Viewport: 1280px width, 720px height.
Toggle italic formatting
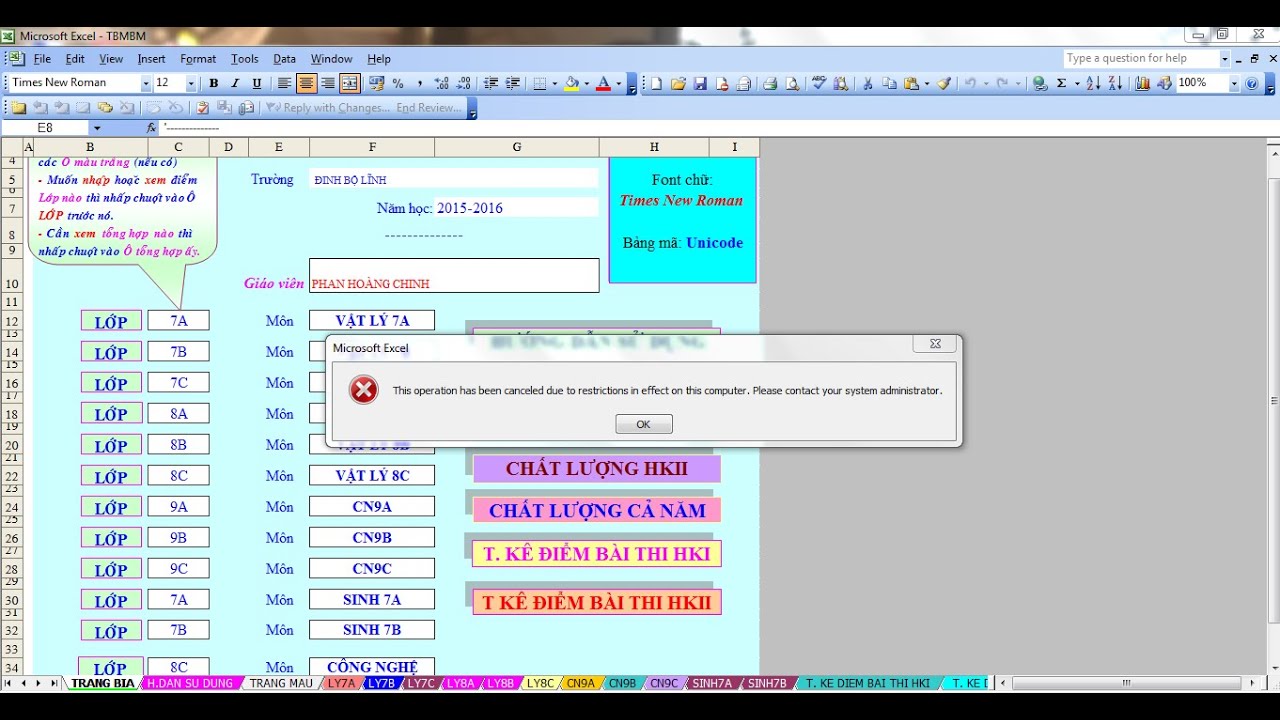point(235,83)
